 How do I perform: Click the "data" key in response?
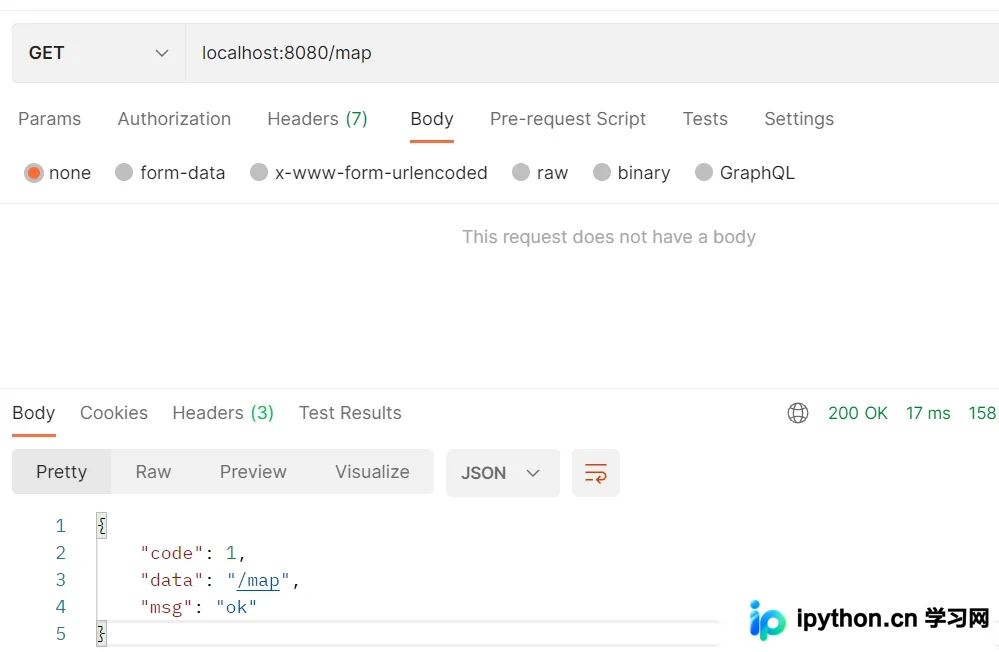(x=172, y=581)
